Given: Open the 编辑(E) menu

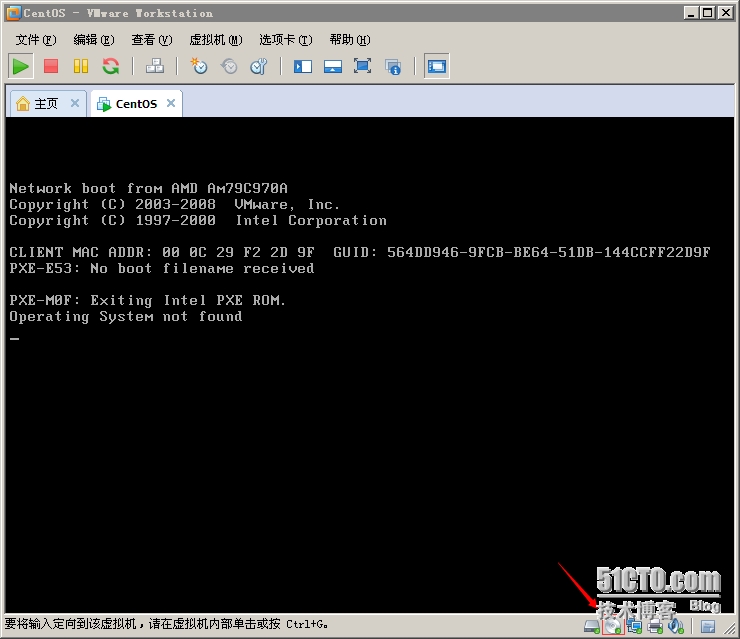Looking at the screenshot, I should tap(94, 40).
